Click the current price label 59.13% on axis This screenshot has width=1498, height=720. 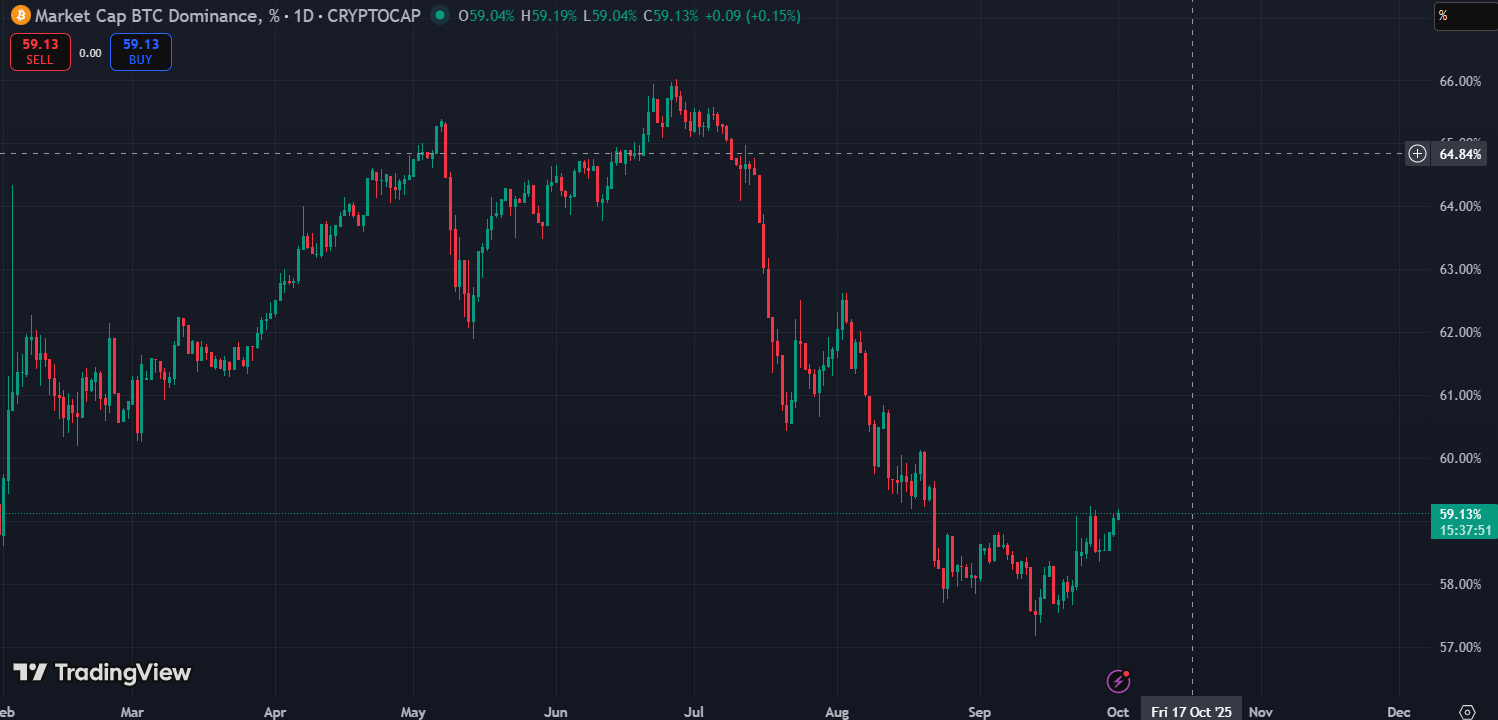click(x=1461, y=514)
